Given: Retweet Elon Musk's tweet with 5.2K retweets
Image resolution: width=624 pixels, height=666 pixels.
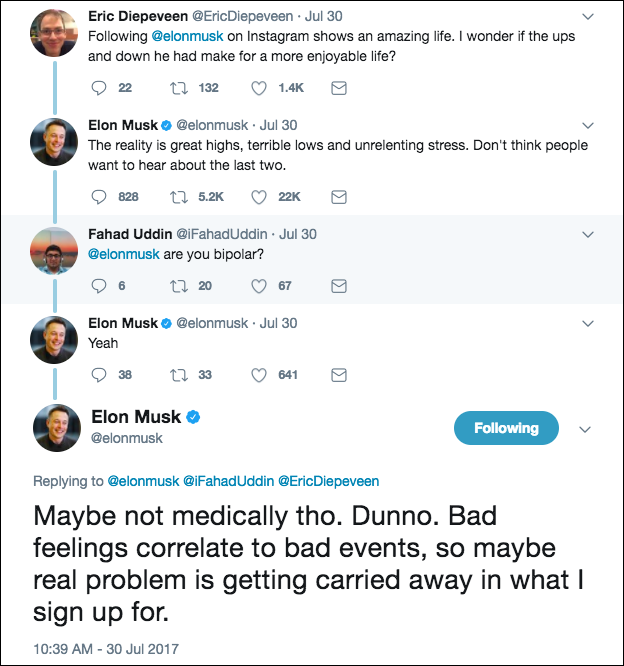Looking at the screenshot, I should (179, 196).
